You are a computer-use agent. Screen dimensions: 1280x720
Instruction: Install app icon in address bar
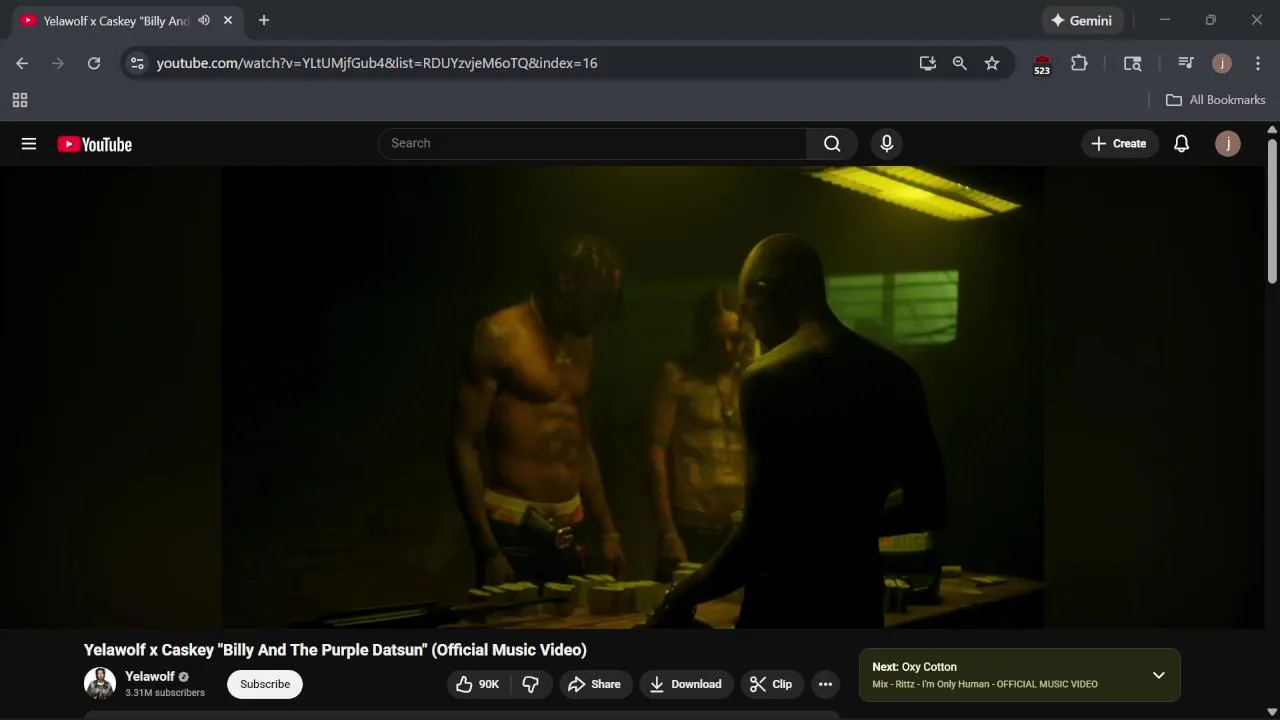928,63
